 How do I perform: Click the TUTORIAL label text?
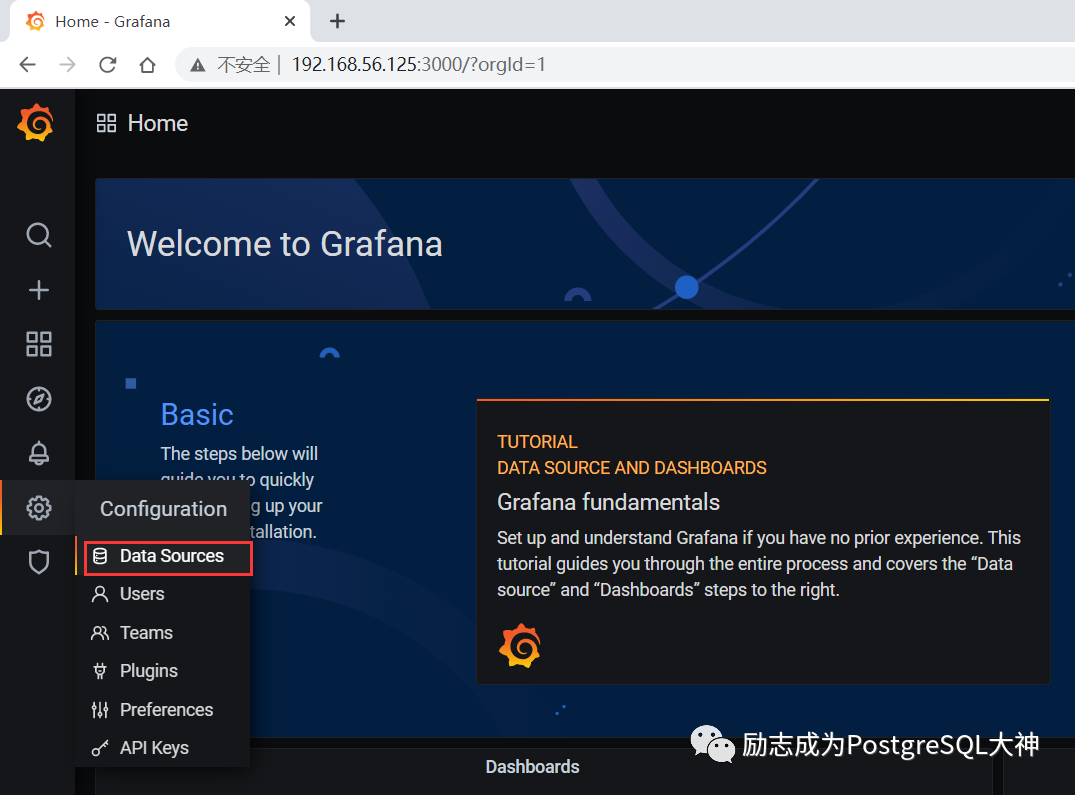tap(538, 442)
